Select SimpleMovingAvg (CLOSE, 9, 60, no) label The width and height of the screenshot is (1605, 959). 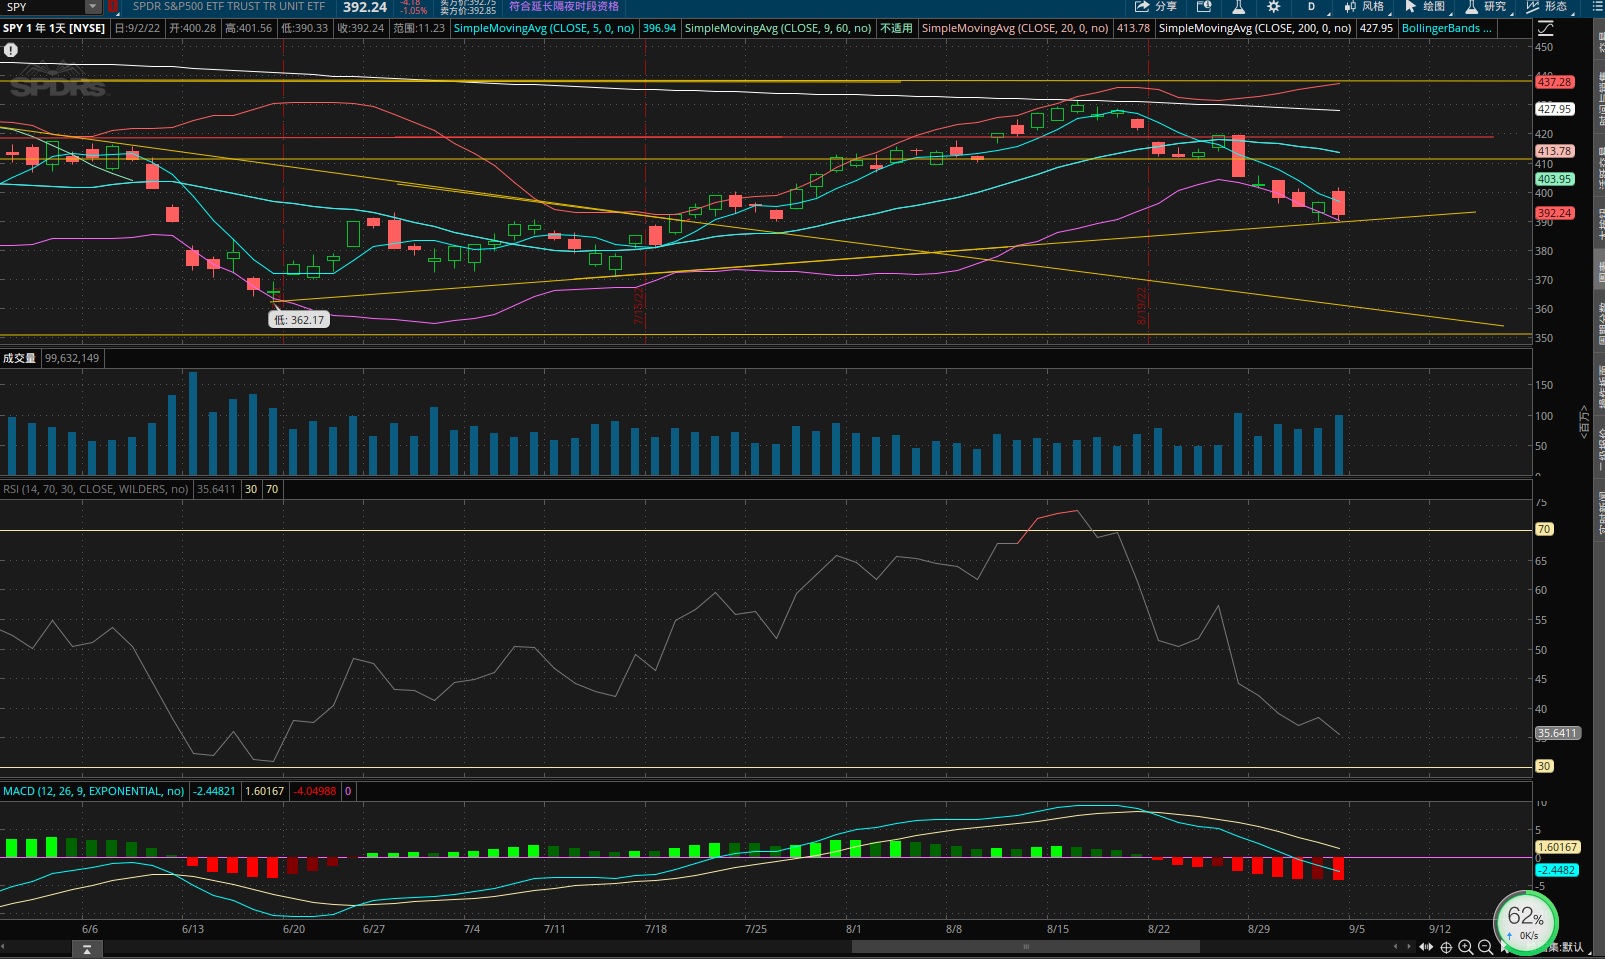pos(777,28)
